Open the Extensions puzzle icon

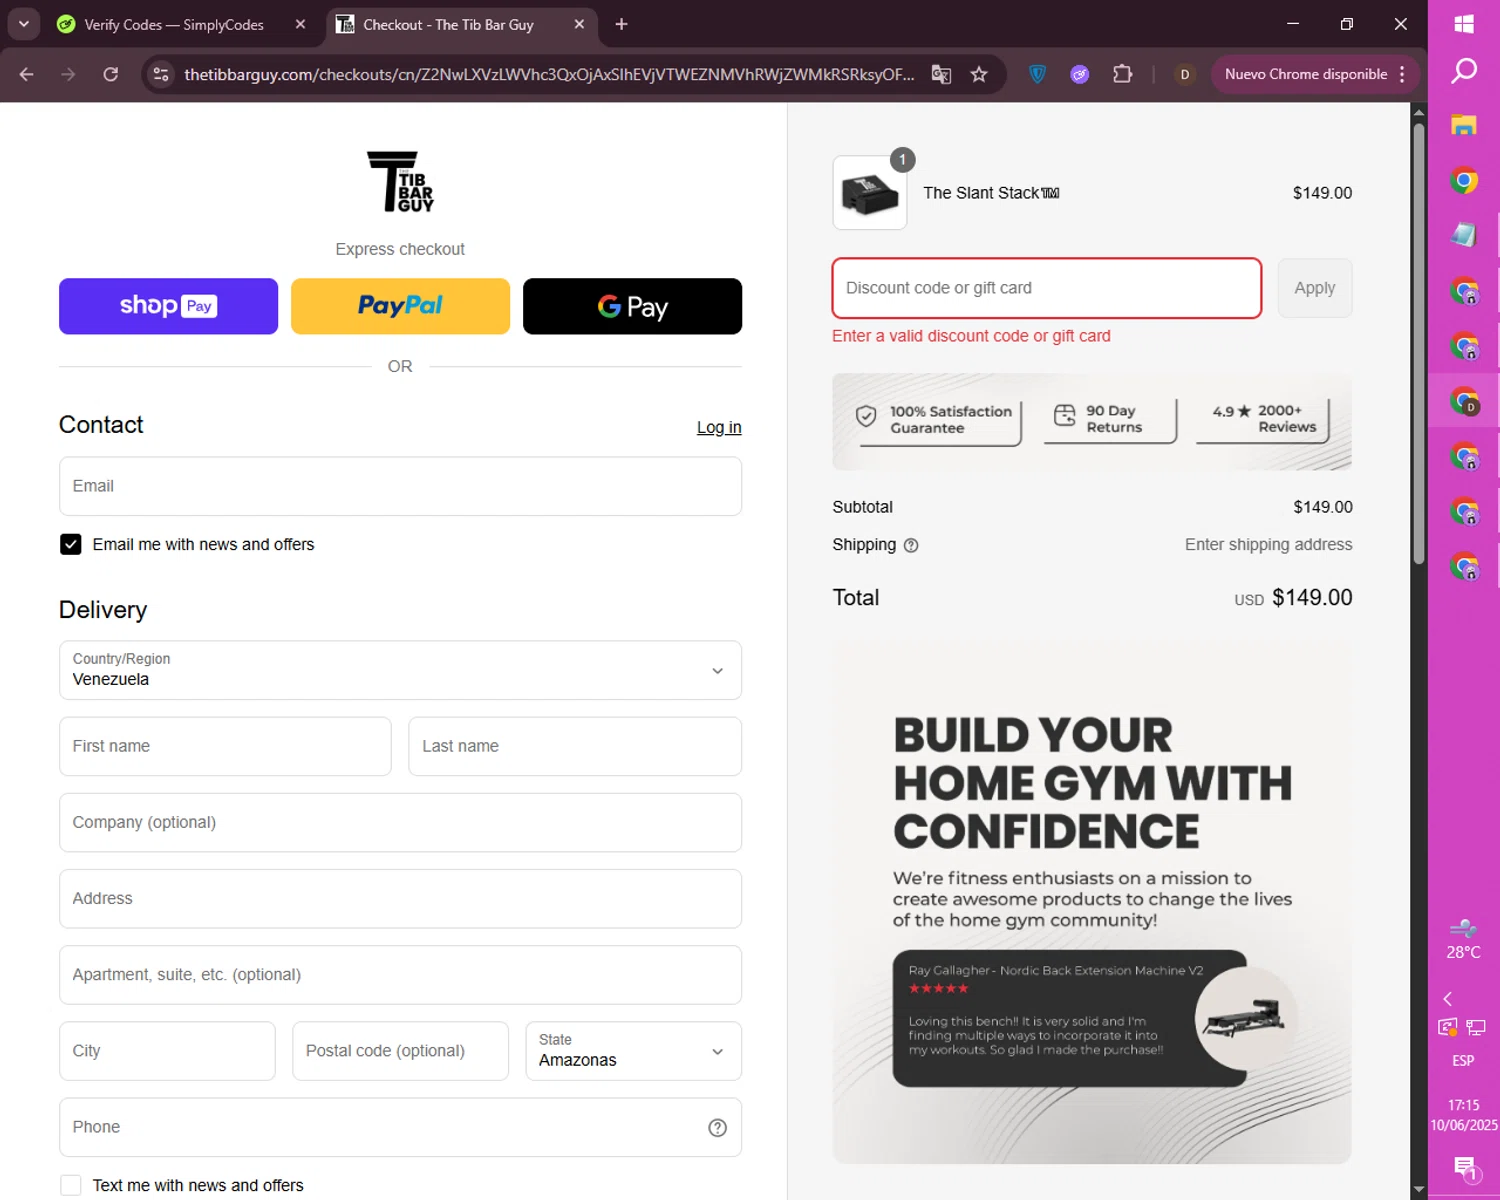(x=1122, y=74)
